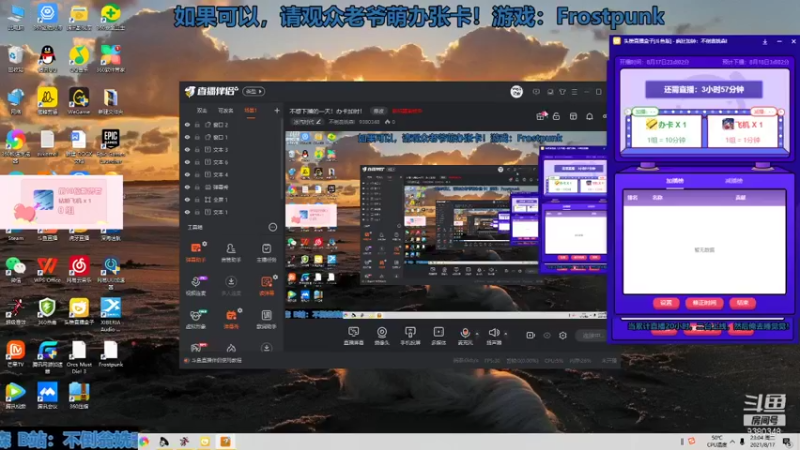Viewport: 800px width, 450px height.
Task: Select the 弹幕 source row in list
Action: coord(231,187)
